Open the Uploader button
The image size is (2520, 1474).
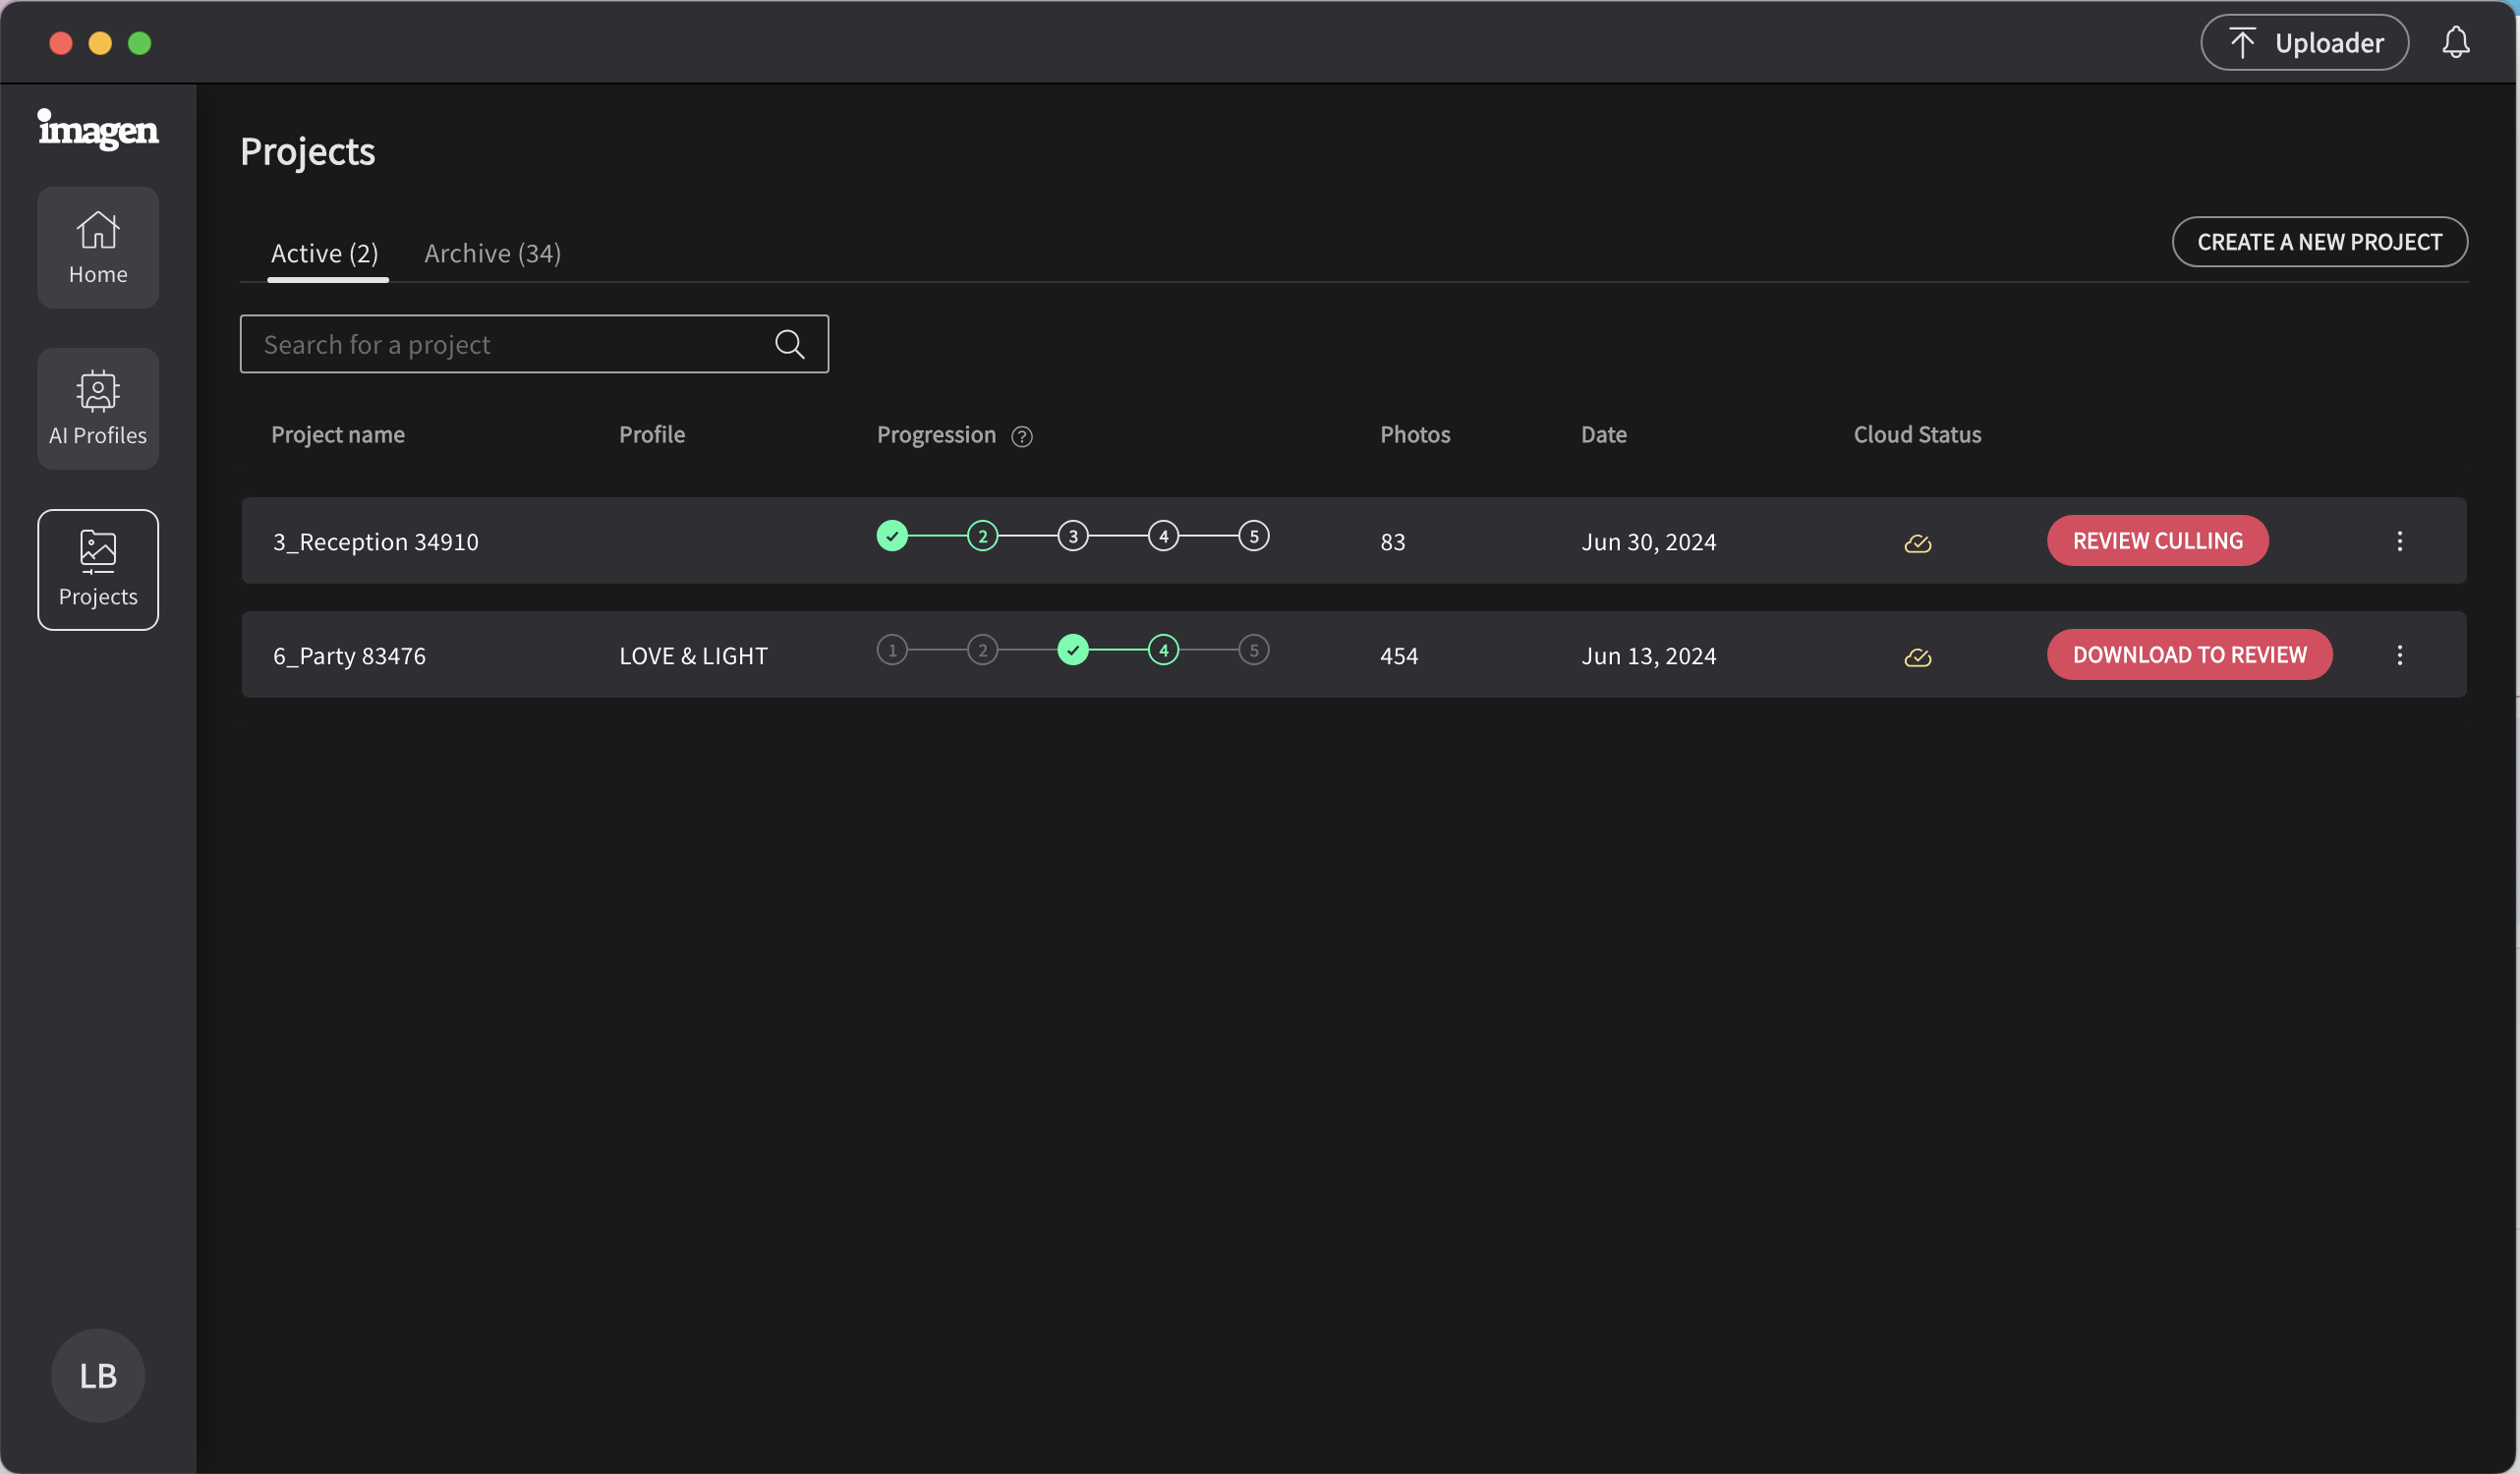coord(2304,42)
